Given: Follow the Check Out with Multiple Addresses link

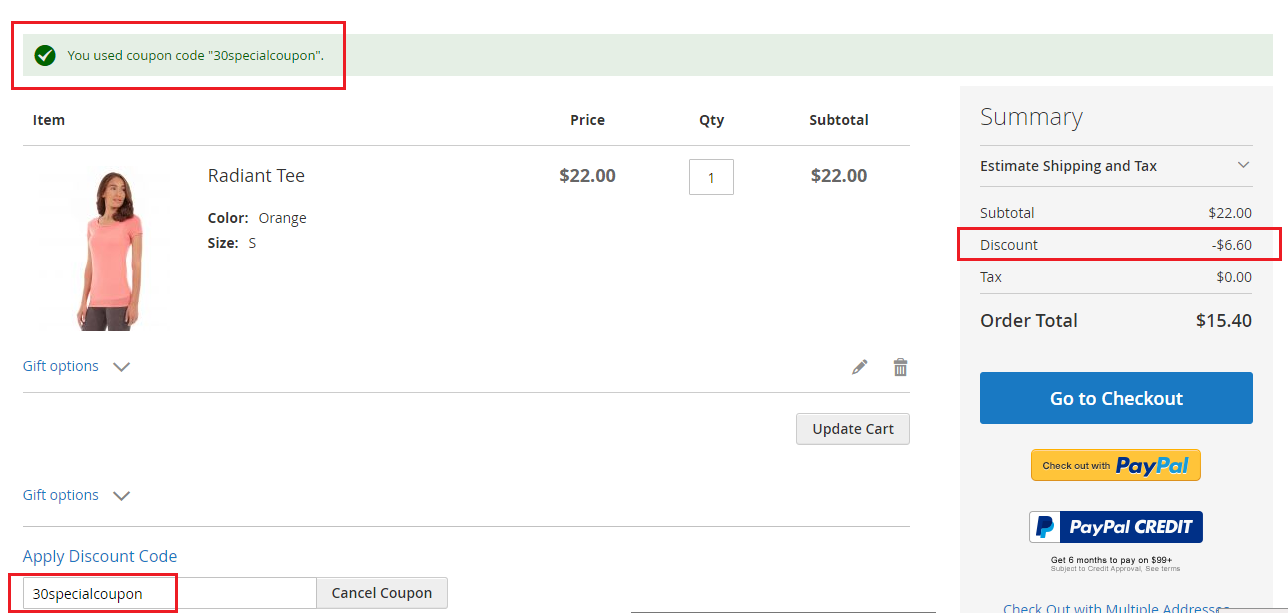Looking at the screenshot, I should point(1115,607).
